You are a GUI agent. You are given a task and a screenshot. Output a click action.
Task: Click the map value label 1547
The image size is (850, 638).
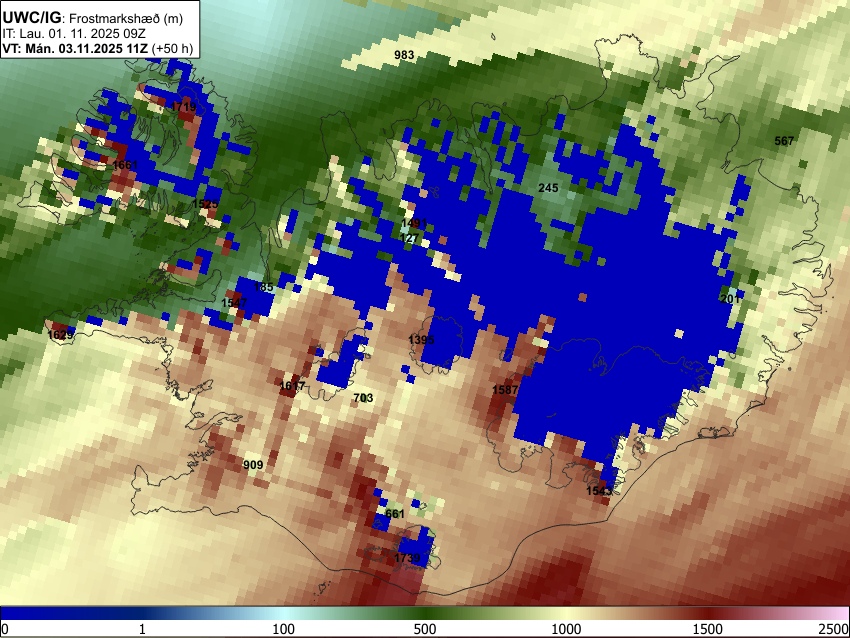click(x=234, y=302)
